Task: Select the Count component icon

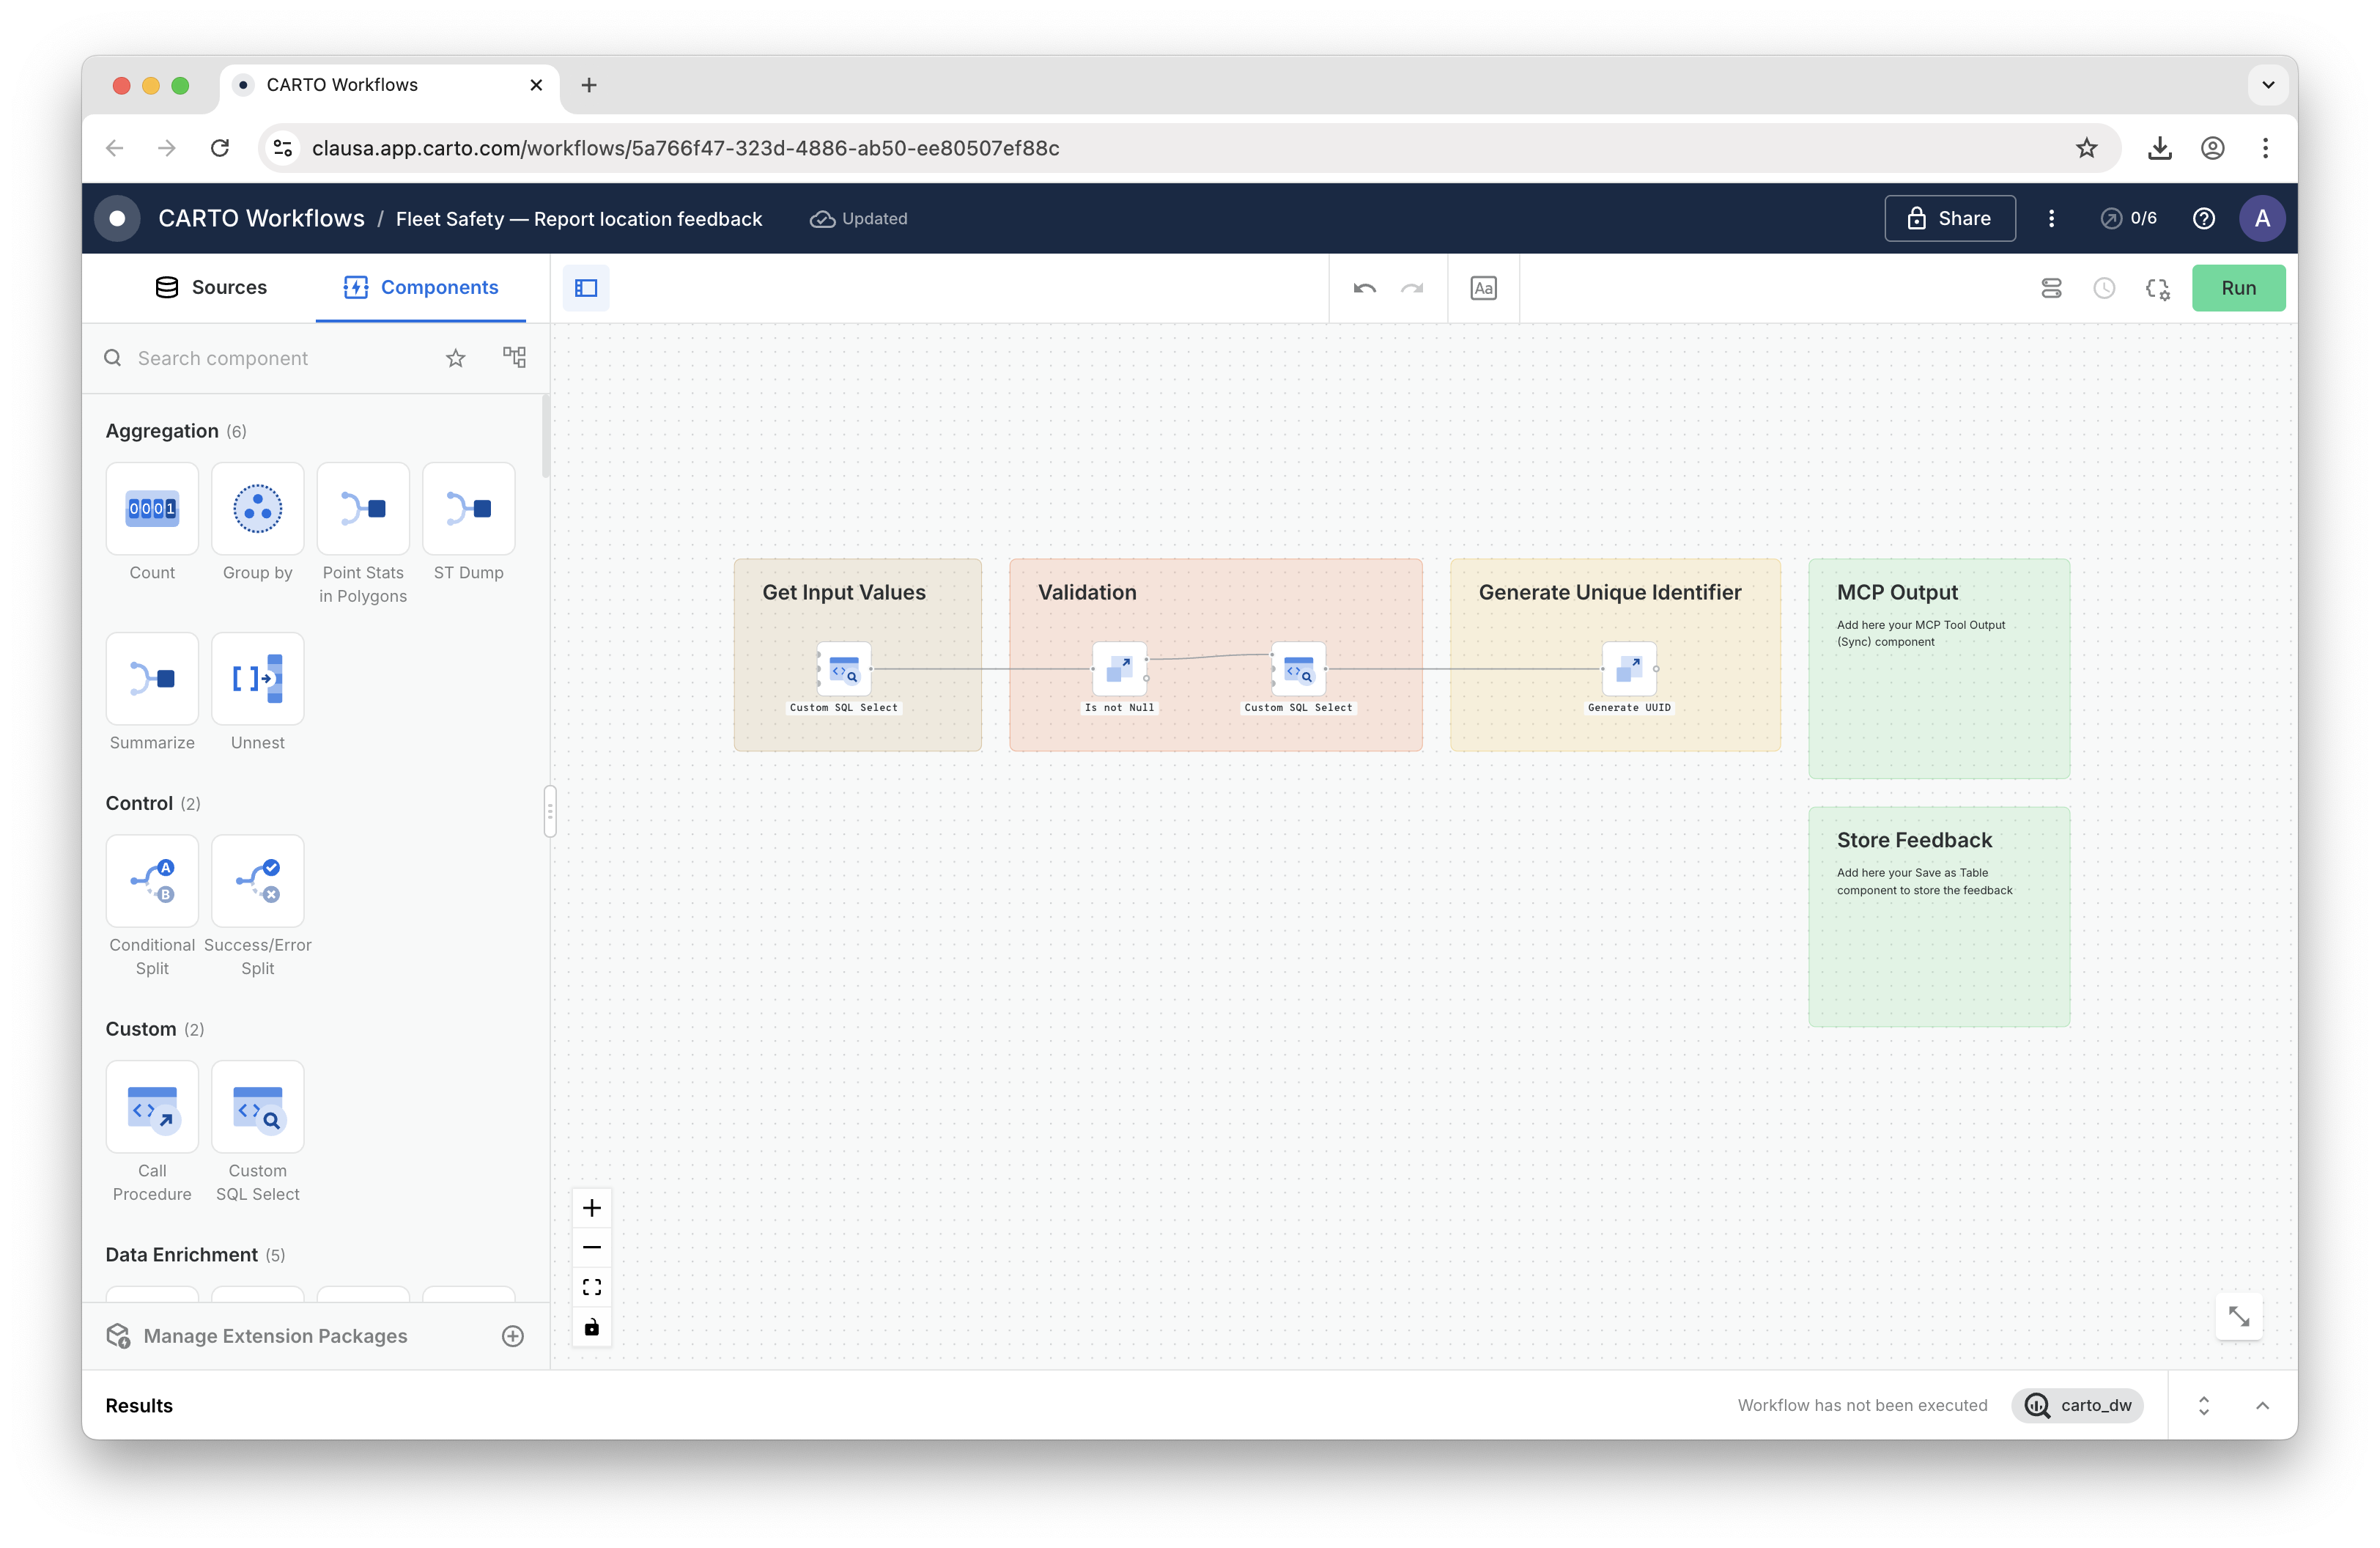Action: (x=152, y=508)
